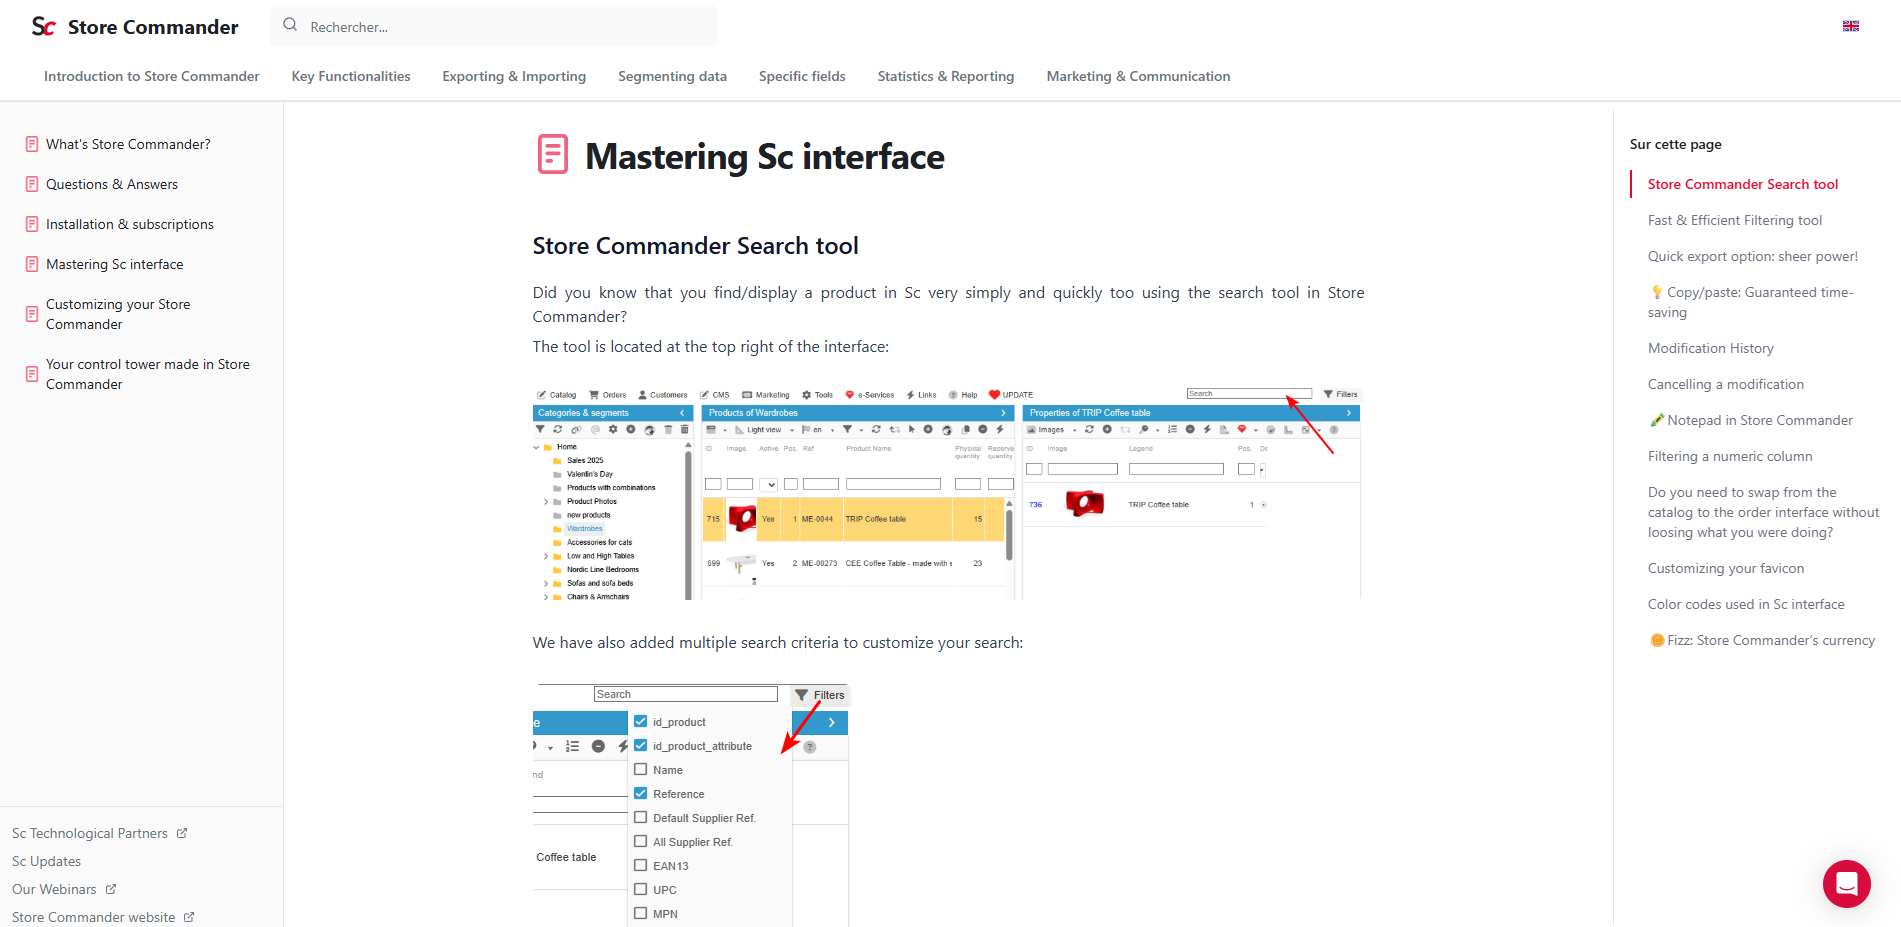Expand the Exporting & Importing menu
The width and height of the screenshot is (1901, 927).
[514, 76]
